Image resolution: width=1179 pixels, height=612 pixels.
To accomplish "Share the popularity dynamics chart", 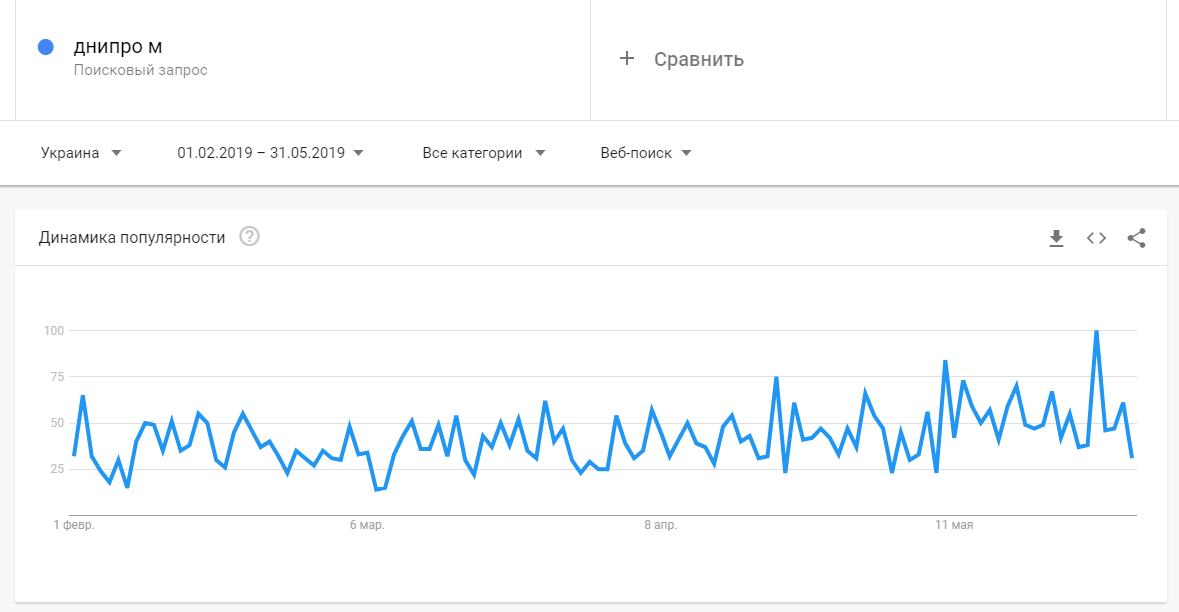I will (x=1136, y=238).
